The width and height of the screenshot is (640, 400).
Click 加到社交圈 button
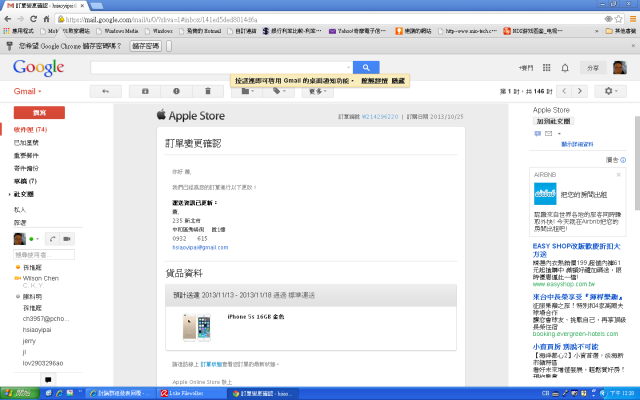[x=553, y=121]
